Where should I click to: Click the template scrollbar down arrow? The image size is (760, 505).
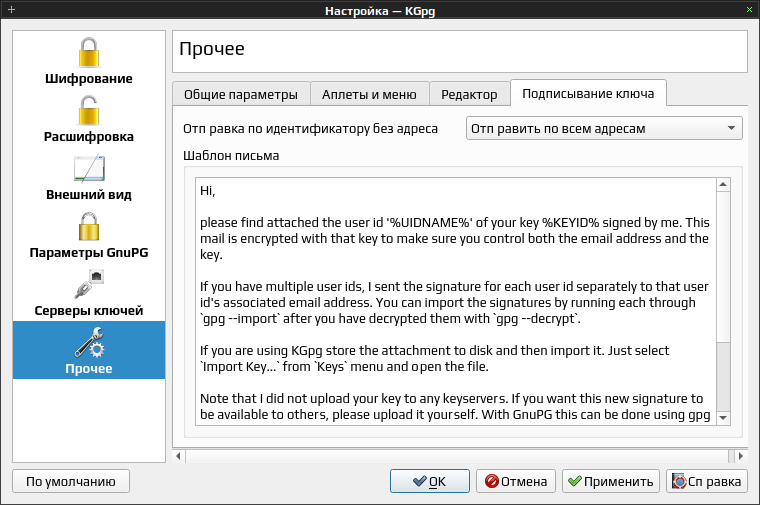pos(723,418)
